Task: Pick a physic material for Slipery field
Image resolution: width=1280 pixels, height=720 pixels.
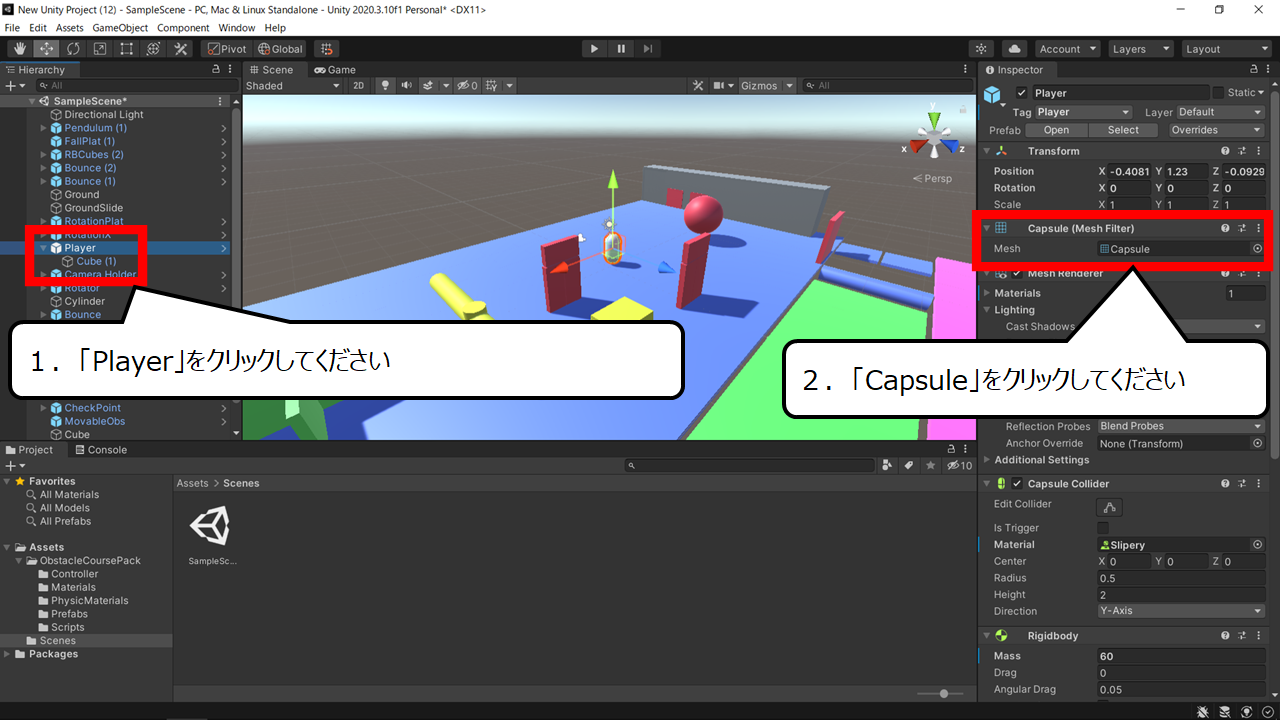Action: 1257,545
